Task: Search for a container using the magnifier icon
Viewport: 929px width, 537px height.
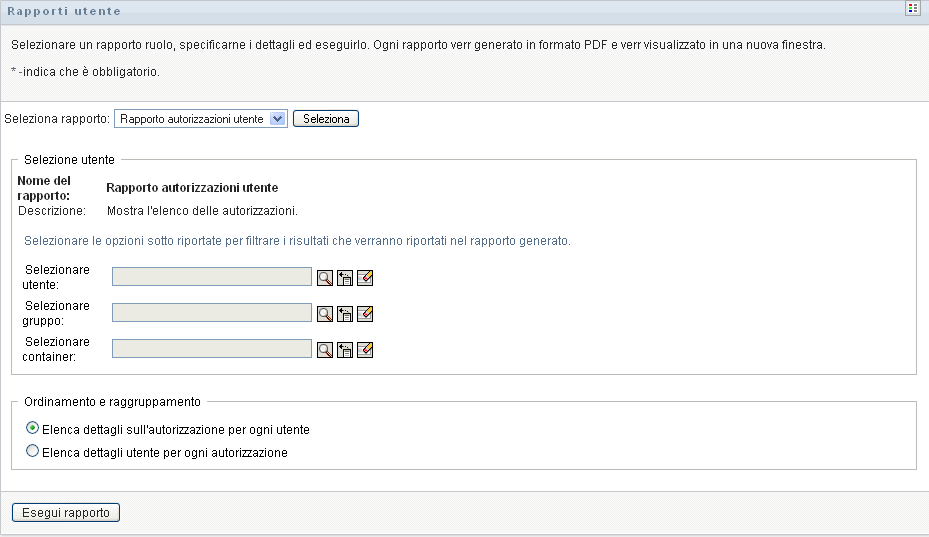Action: pos(325,350)
